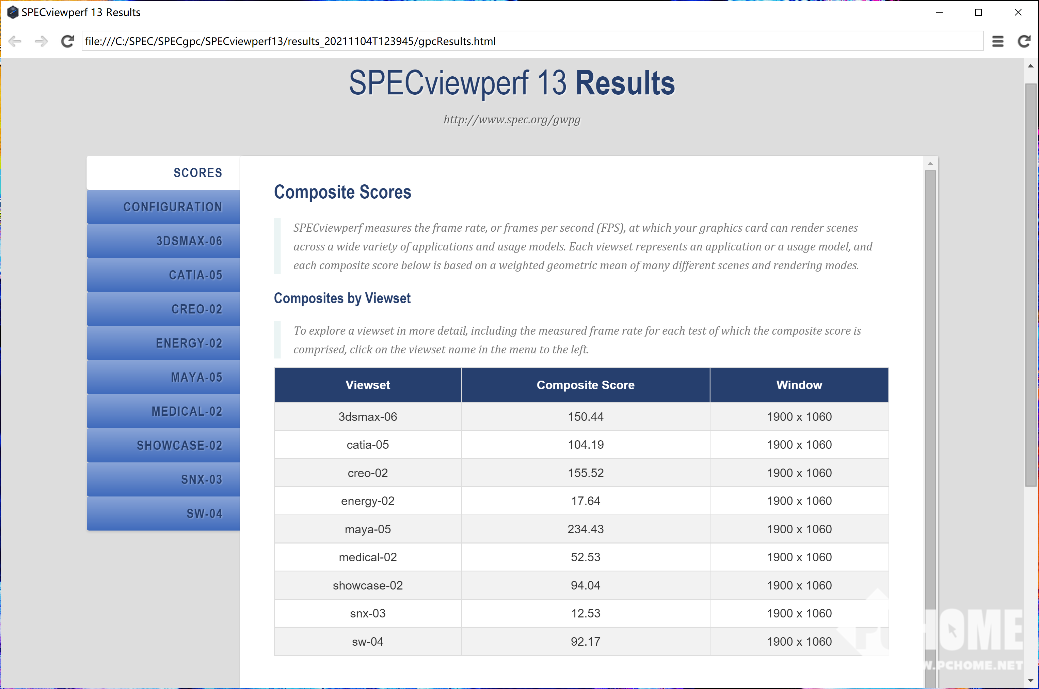Open the SCORES tab
Image resolution: width=1039 pixels, height=689 pixels.
point(163,173)
